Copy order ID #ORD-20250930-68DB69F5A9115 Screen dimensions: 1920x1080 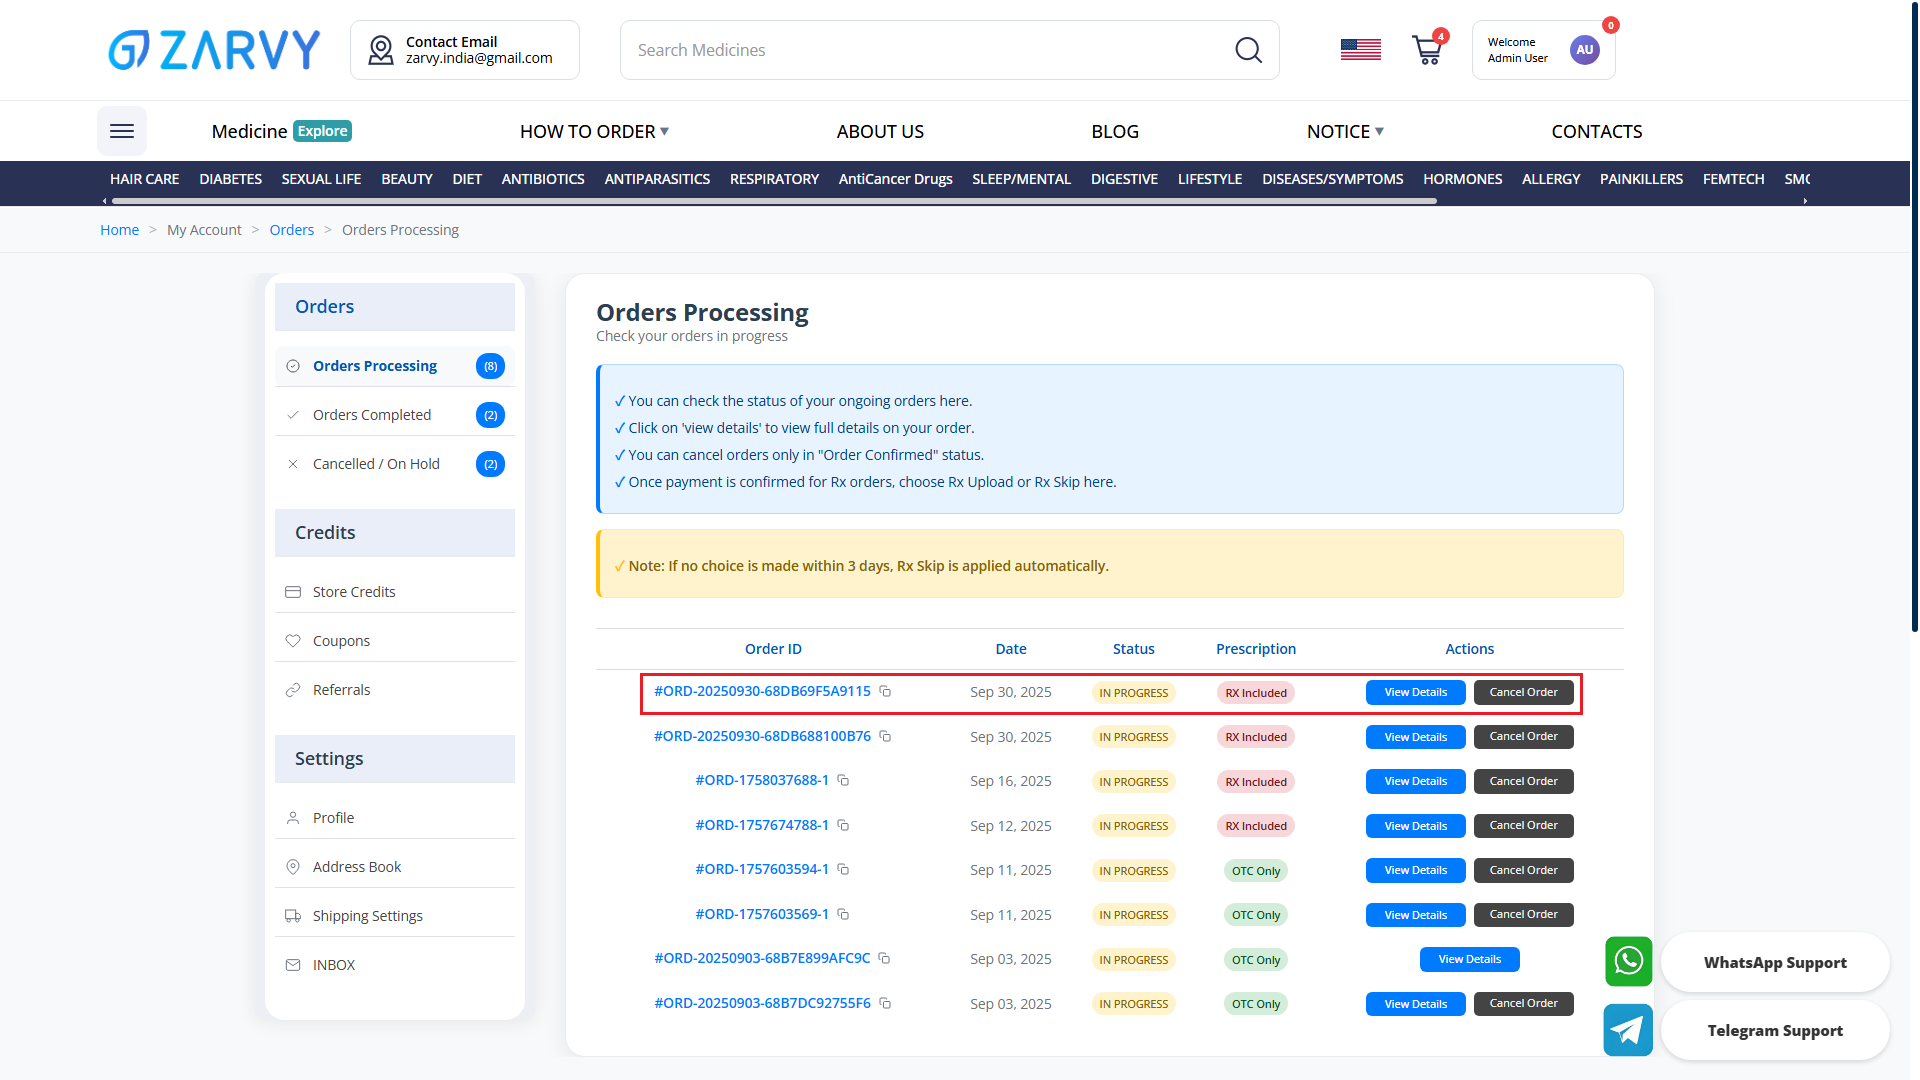tap(885, 692)
